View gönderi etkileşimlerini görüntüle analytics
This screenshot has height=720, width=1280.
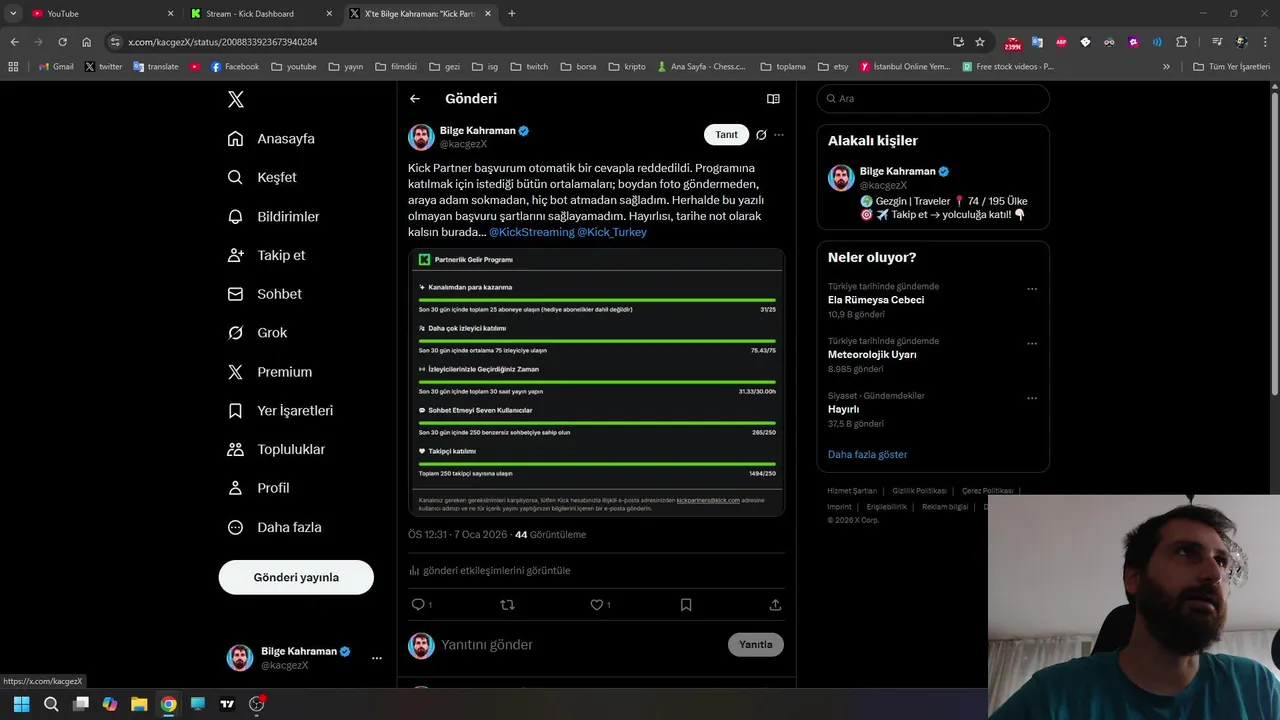[x=490, y=570]
